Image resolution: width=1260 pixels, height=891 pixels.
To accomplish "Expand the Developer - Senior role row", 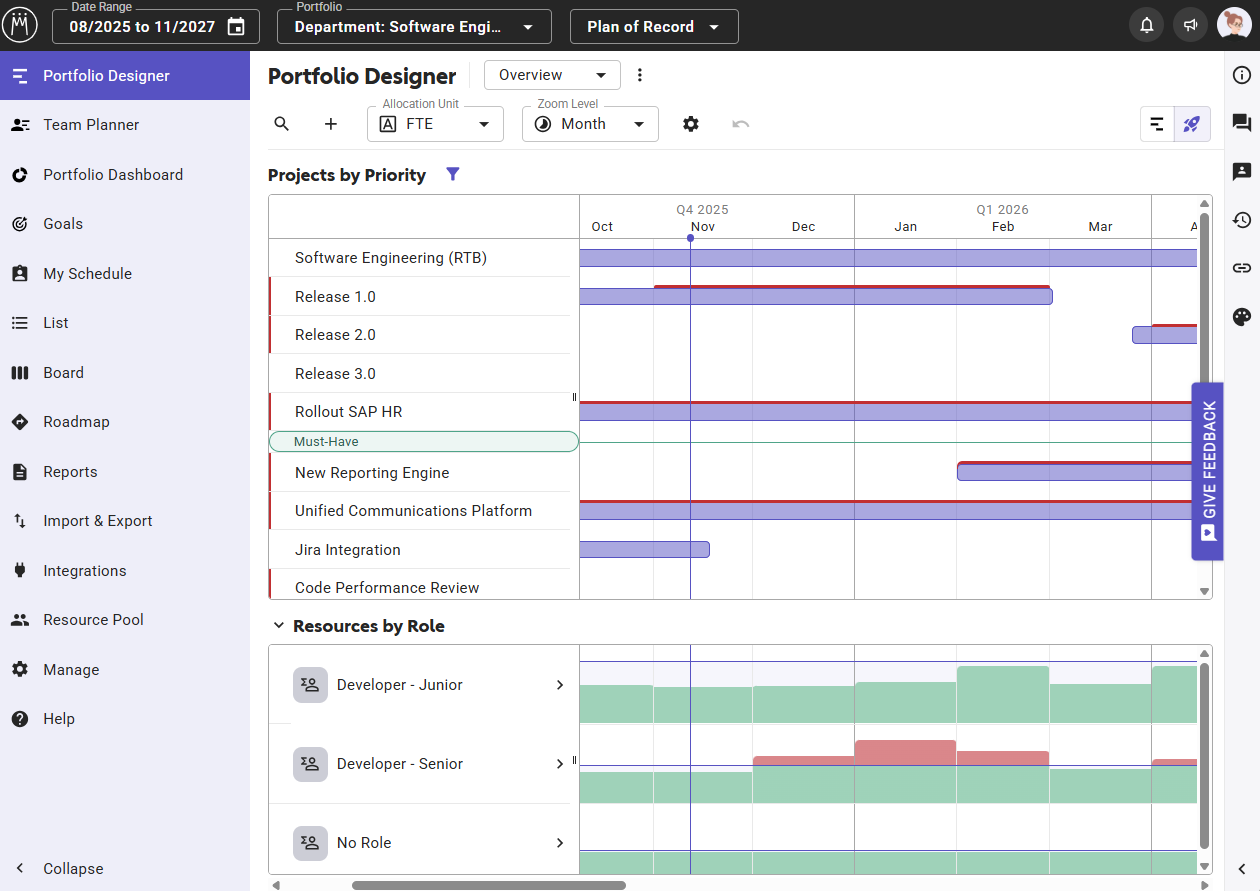I will (x=560, y=764).
